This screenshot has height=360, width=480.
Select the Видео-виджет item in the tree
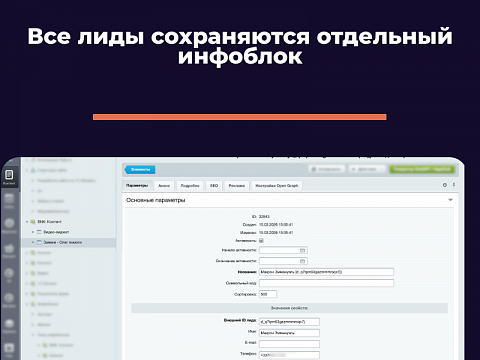coord(56,232)
